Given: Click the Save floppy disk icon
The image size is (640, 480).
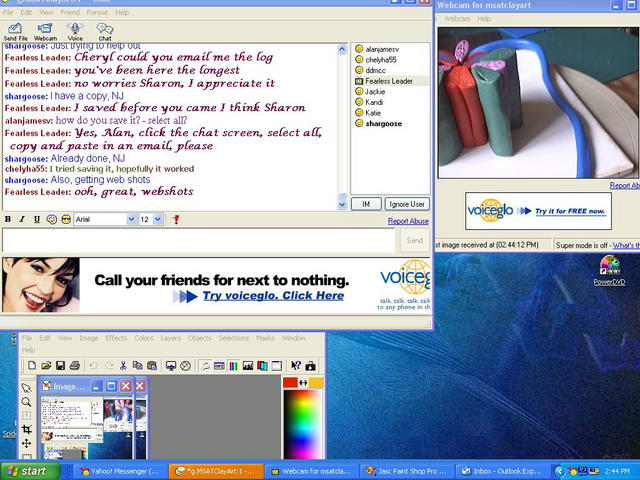Looking at the screenshot, I should [x=60, y=366].
